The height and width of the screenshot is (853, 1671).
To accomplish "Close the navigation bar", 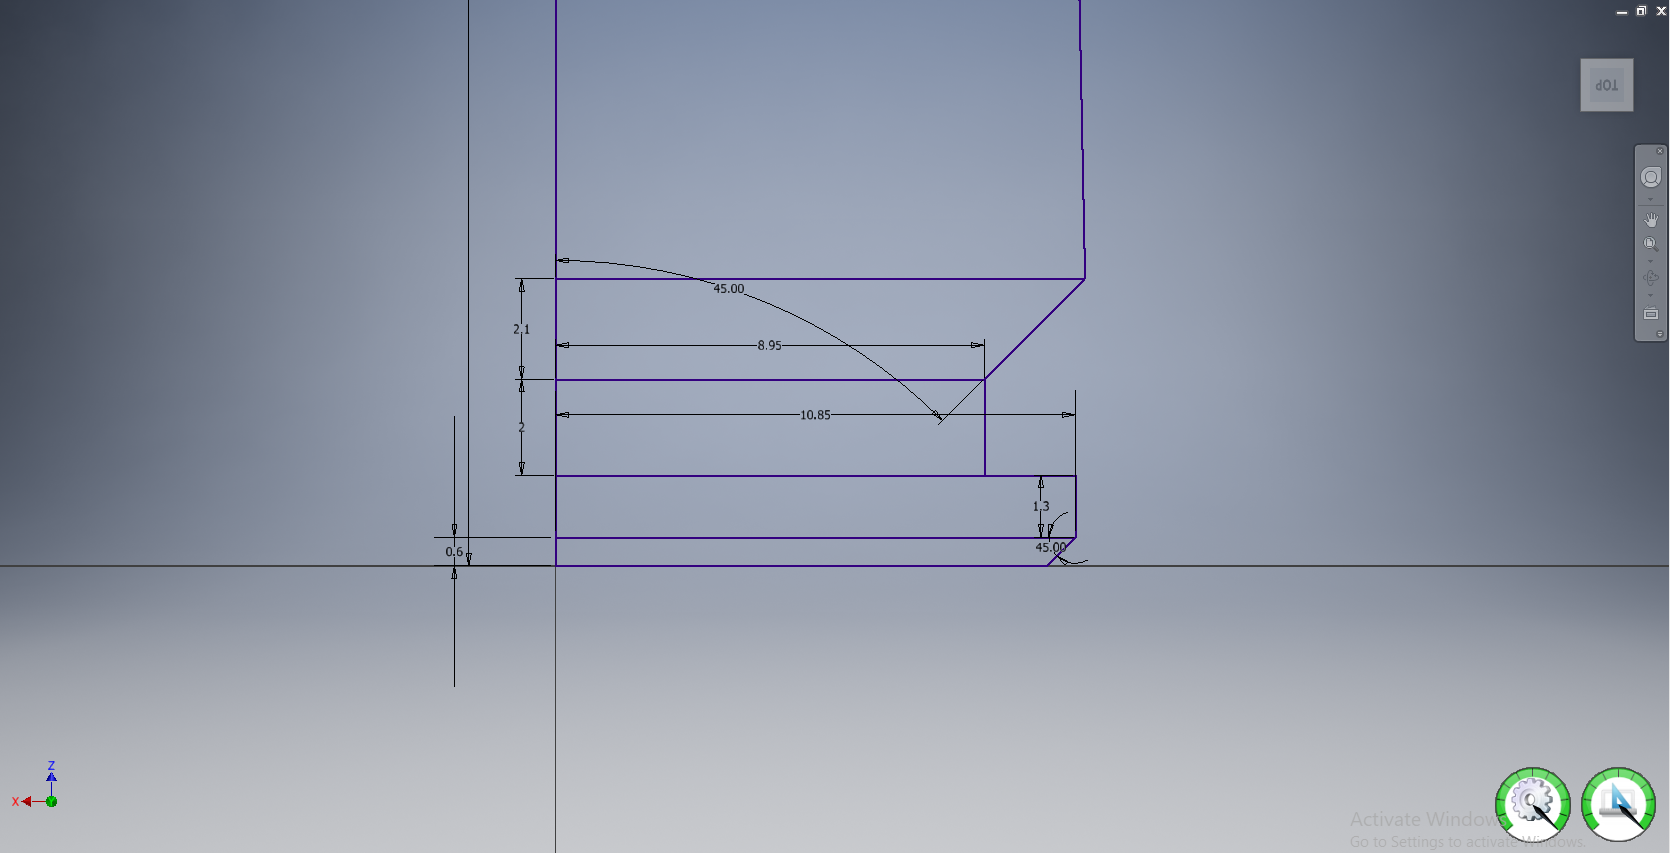I will click(x=1659, y=151).
